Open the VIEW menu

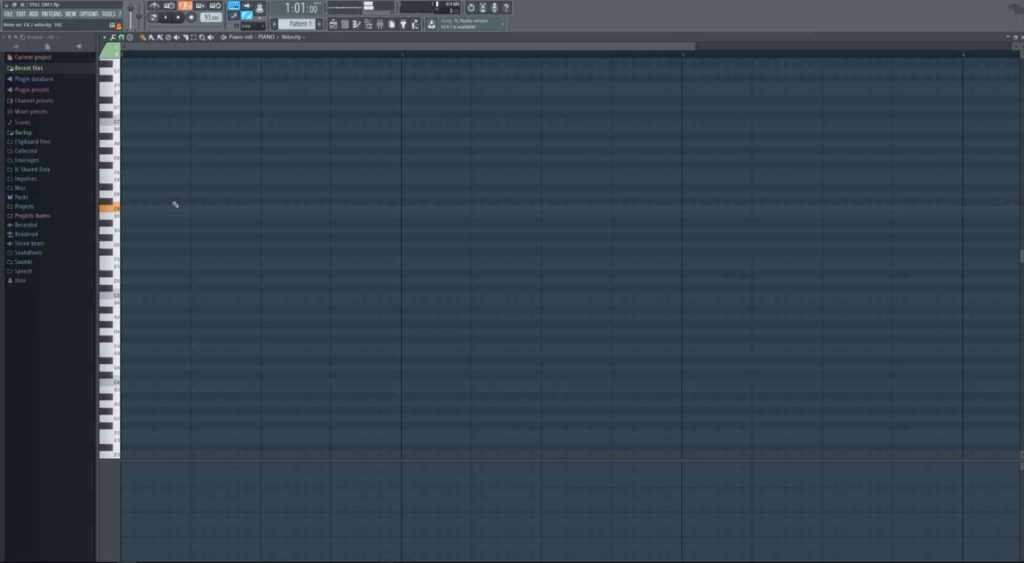71,14
